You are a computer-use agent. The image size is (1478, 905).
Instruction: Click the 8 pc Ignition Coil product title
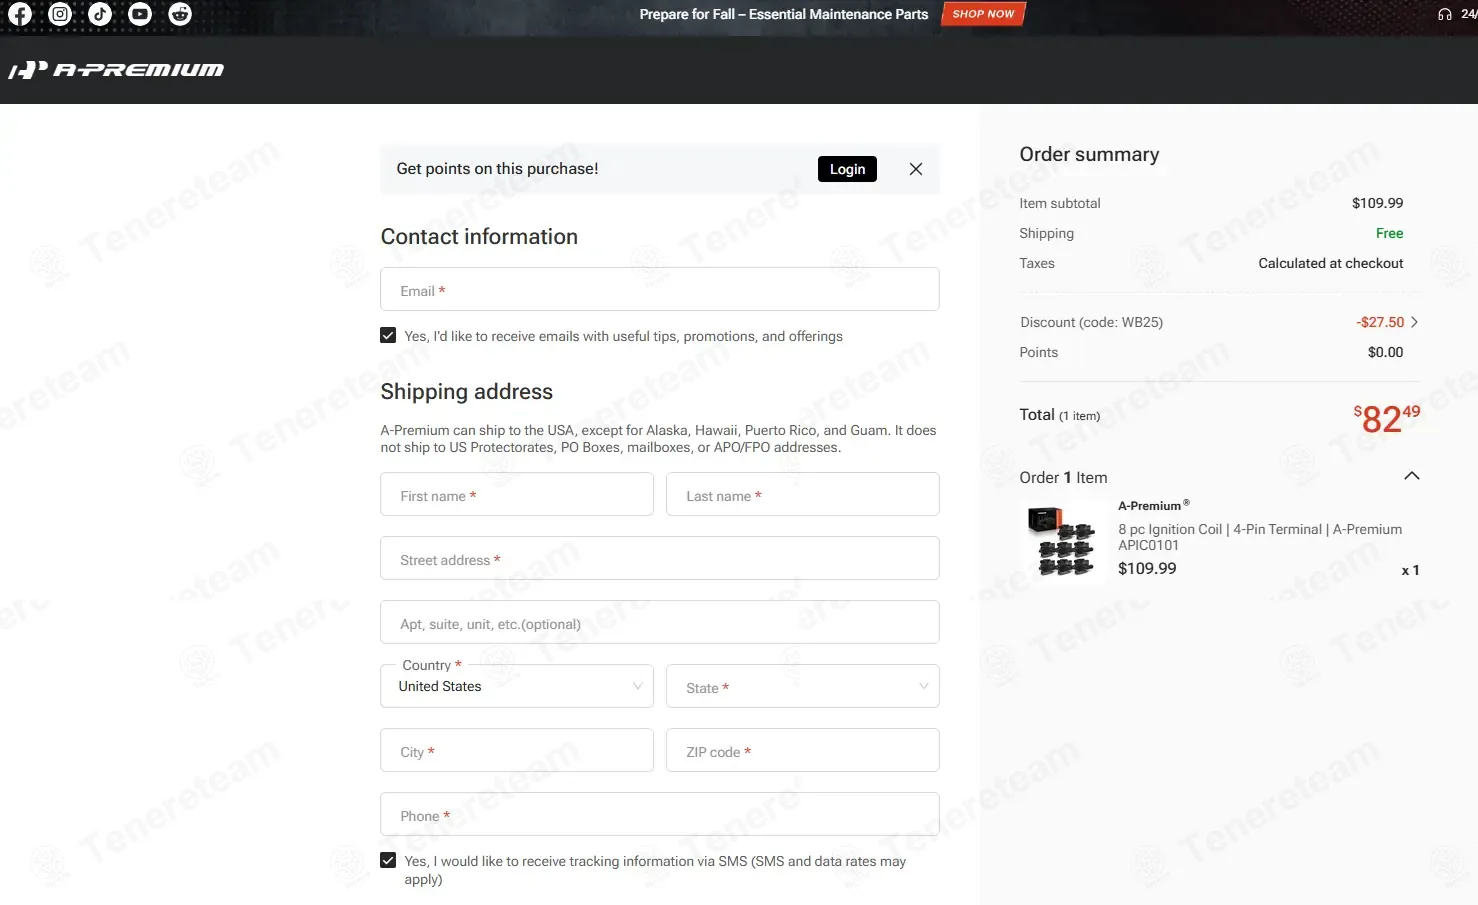(x=1260, y=537)
